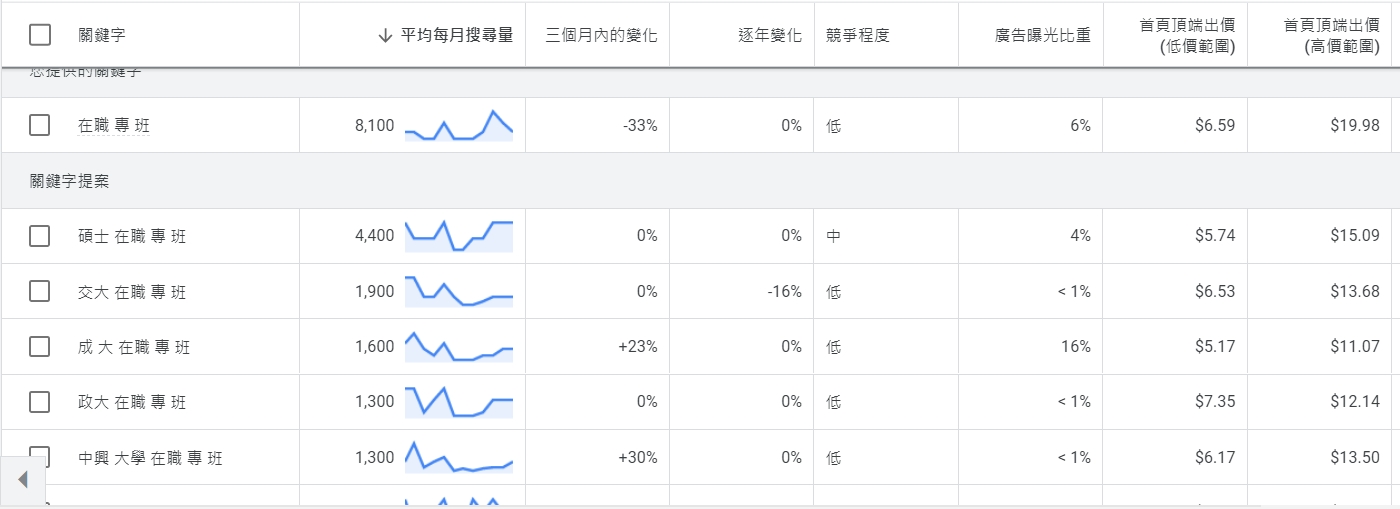
Task: Enable the checkbox for 成大 在職 專班
Action: [40, 347]
